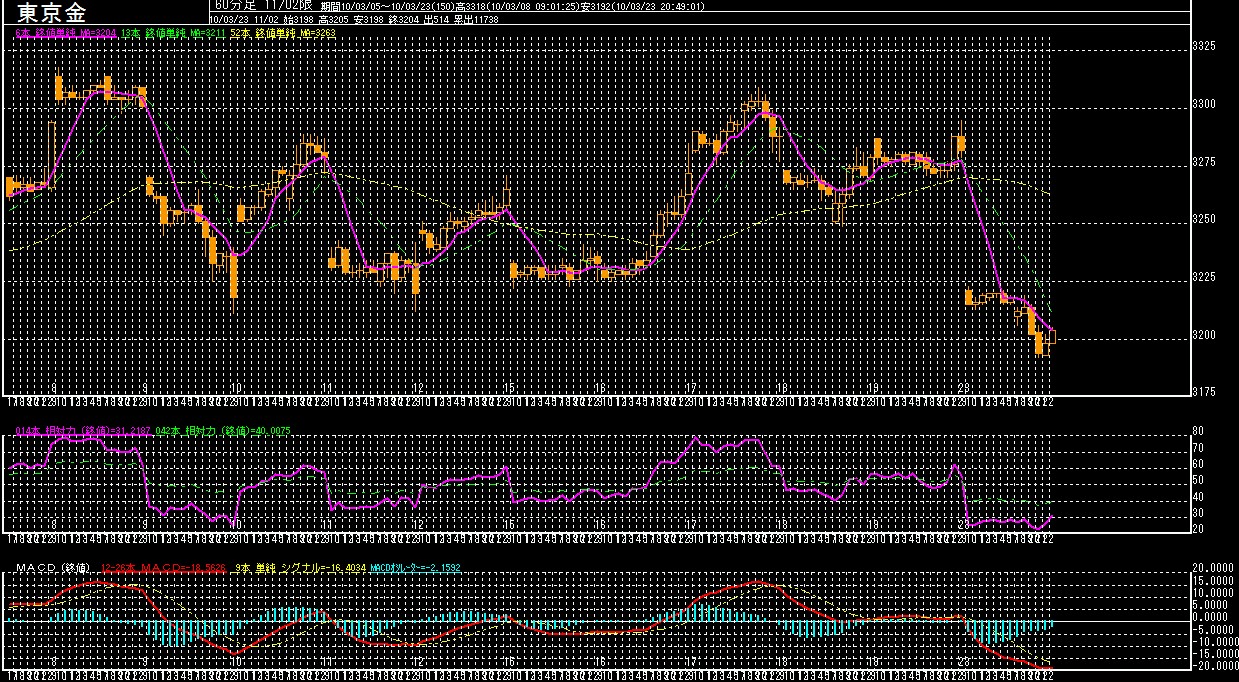Viewport: 1239px width, 682px height.
Task: Click the 東京金 chart title
Action: click(x=51, y=12)
